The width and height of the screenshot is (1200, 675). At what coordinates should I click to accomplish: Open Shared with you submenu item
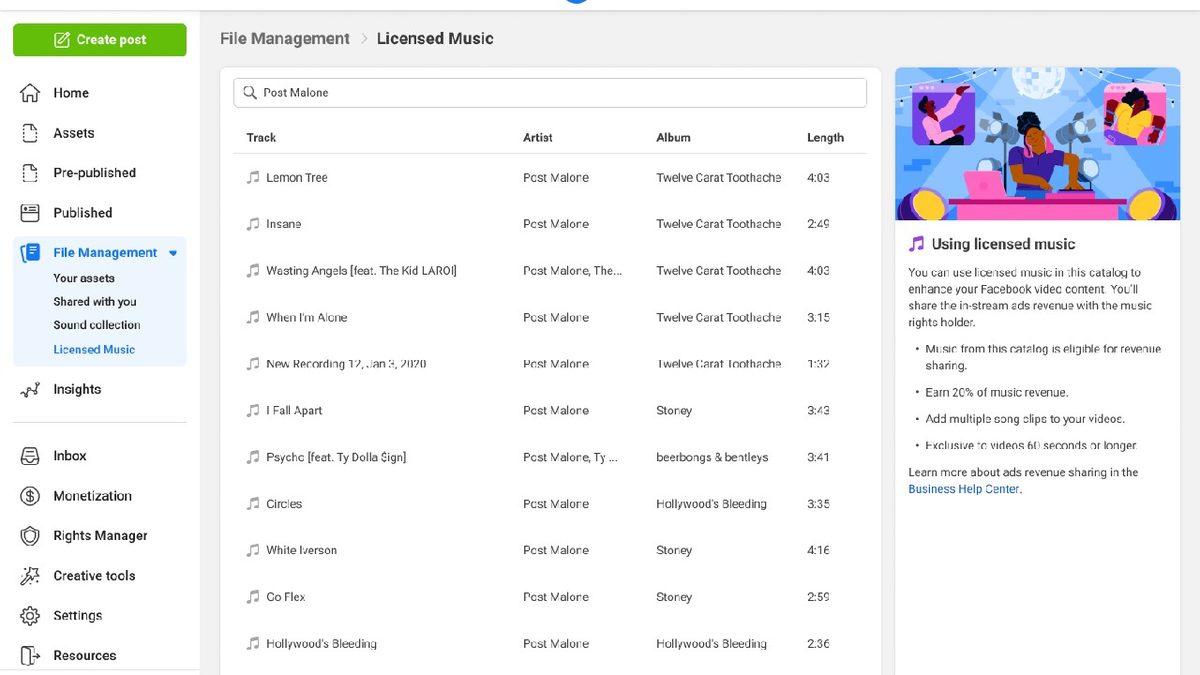(95, 302)
